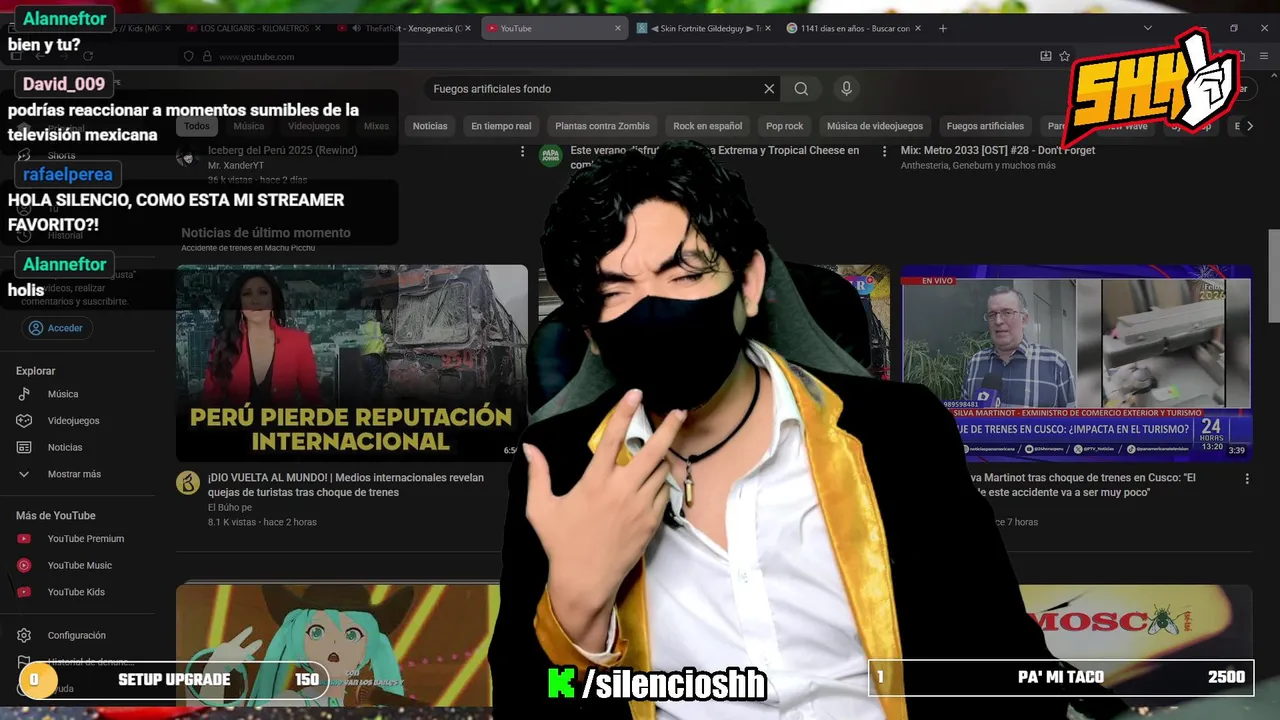Click the reader view icon in the address bar

pyautogui.click(x=1045, y=56)
